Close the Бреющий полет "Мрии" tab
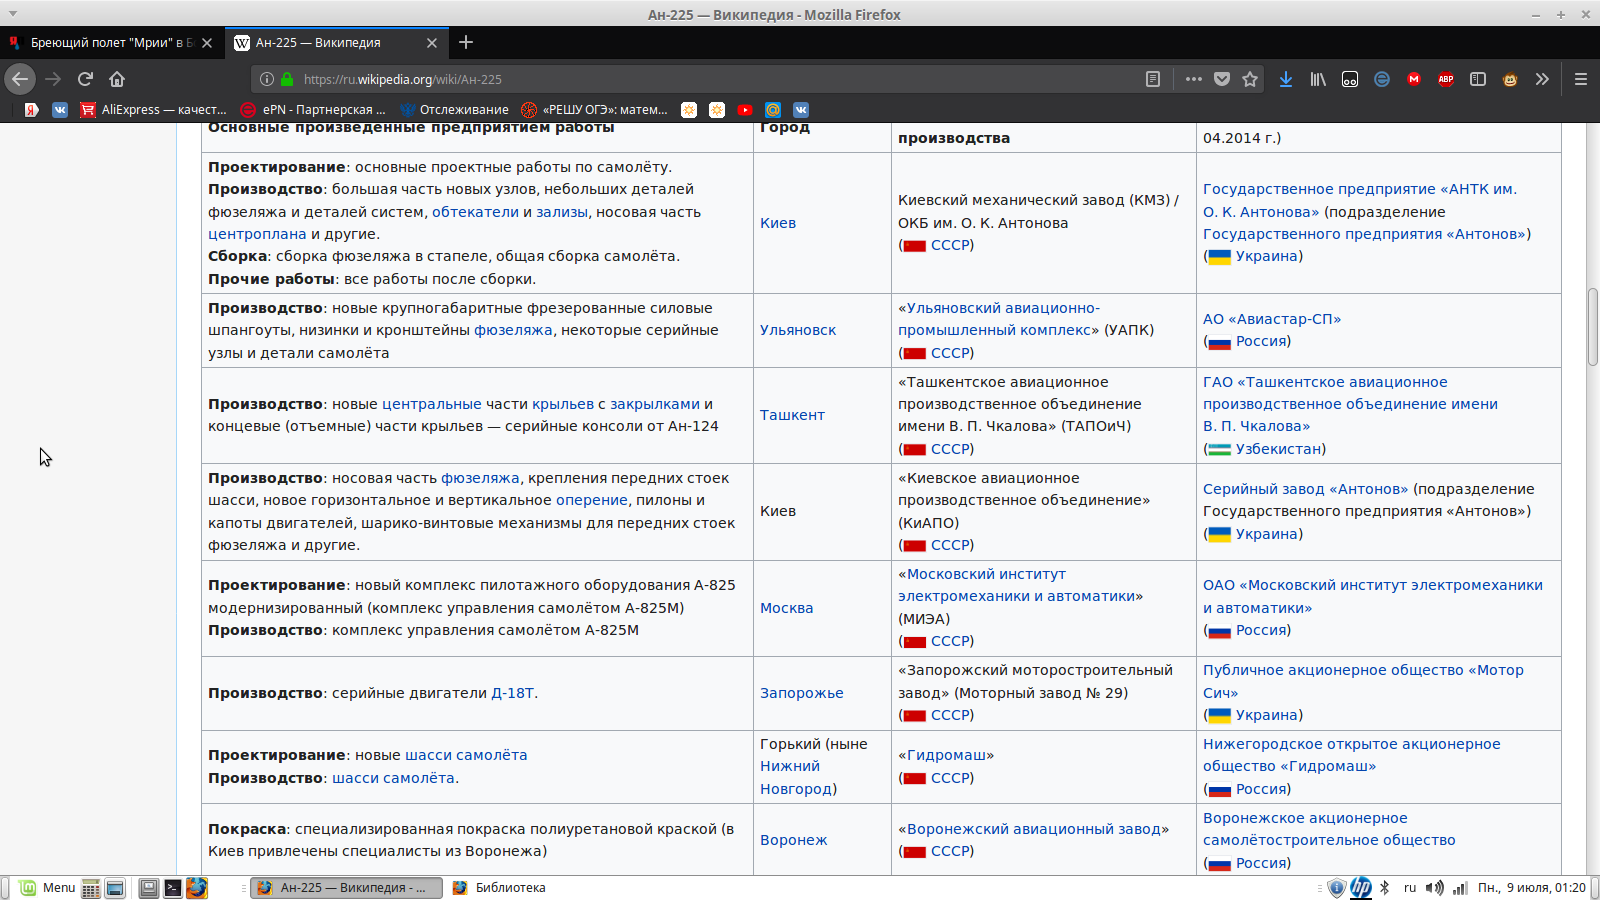 [x=207, y=43]
